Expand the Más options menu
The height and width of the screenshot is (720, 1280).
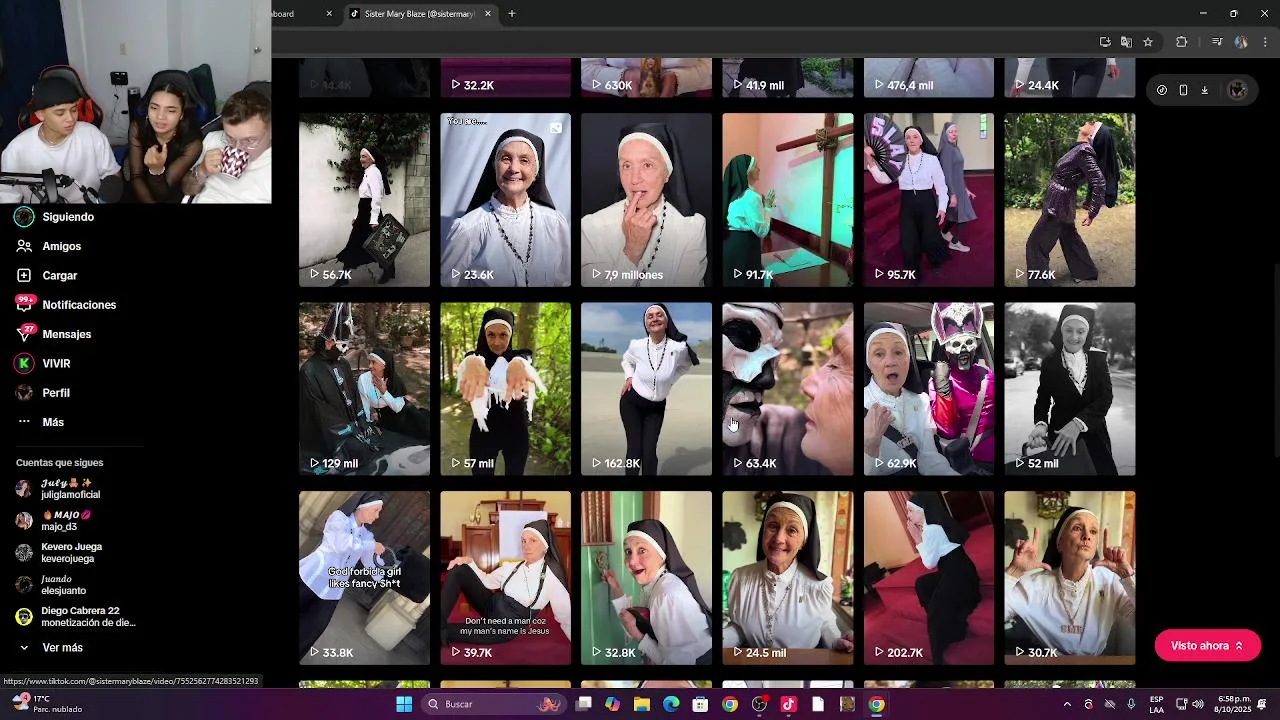[40, 422]
